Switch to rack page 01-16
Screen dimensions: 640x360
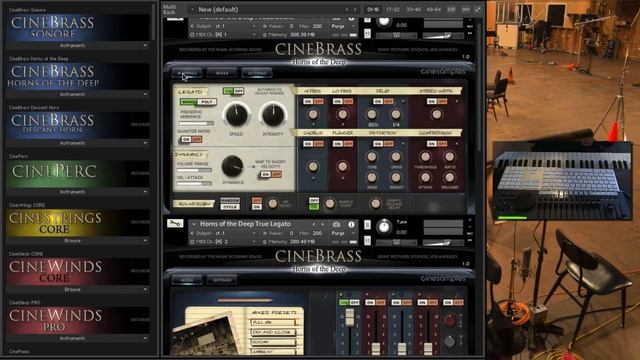(373, 9)
